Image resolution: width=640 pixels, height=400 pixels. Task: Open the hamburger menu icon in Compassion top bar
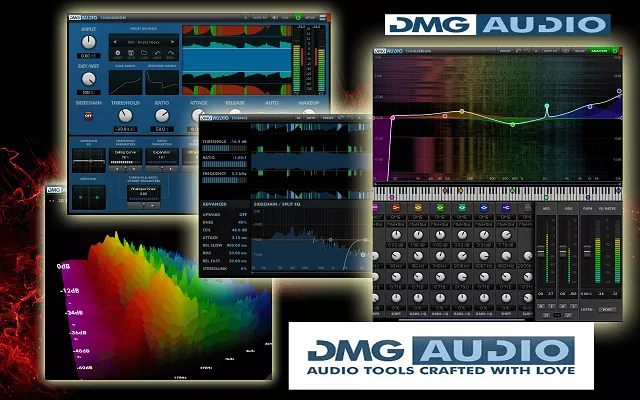[322, 18]
